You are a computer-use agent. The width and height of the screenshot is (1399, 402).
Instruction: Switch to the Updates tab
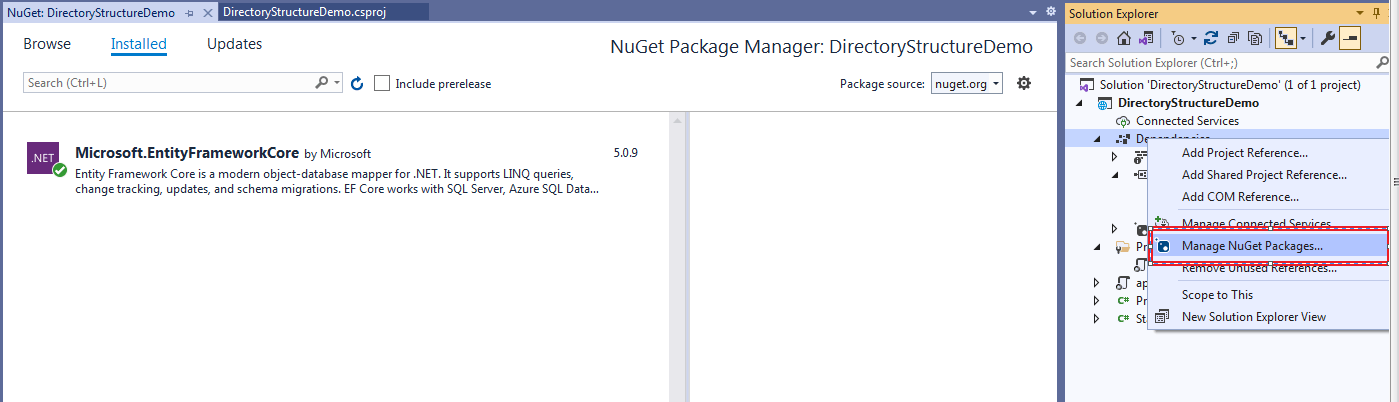(235, 44)
